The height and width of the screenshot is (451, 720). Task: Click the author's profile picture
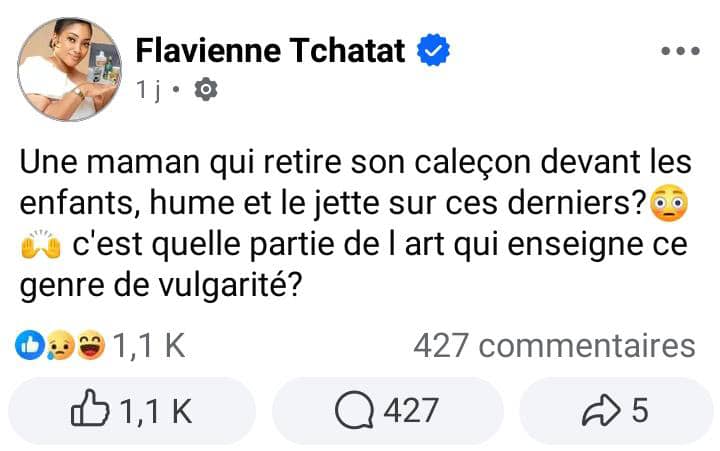coord(68,69)
